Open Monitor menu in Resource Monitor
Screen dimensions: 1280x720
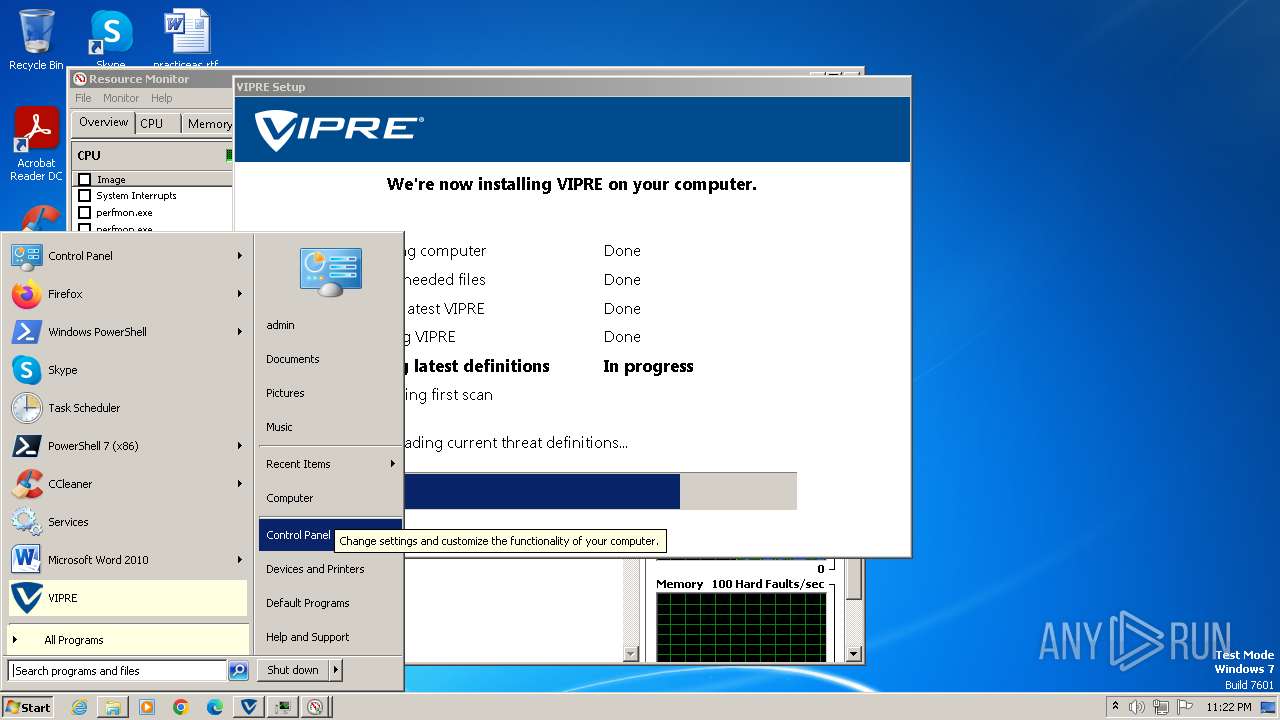121,98
